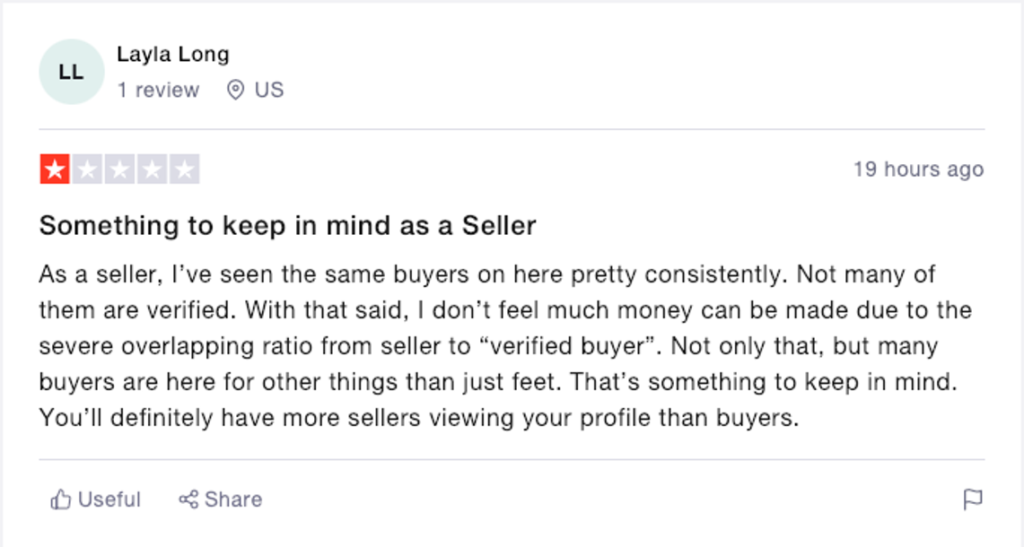Click the '1 review' count text
This screenshot has width=1024, height=547.
coord(158,90)
